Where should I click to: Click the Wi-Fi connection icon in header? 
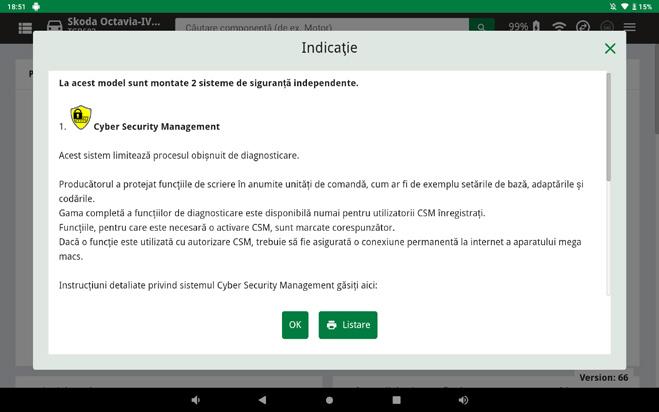pos(559,27)
